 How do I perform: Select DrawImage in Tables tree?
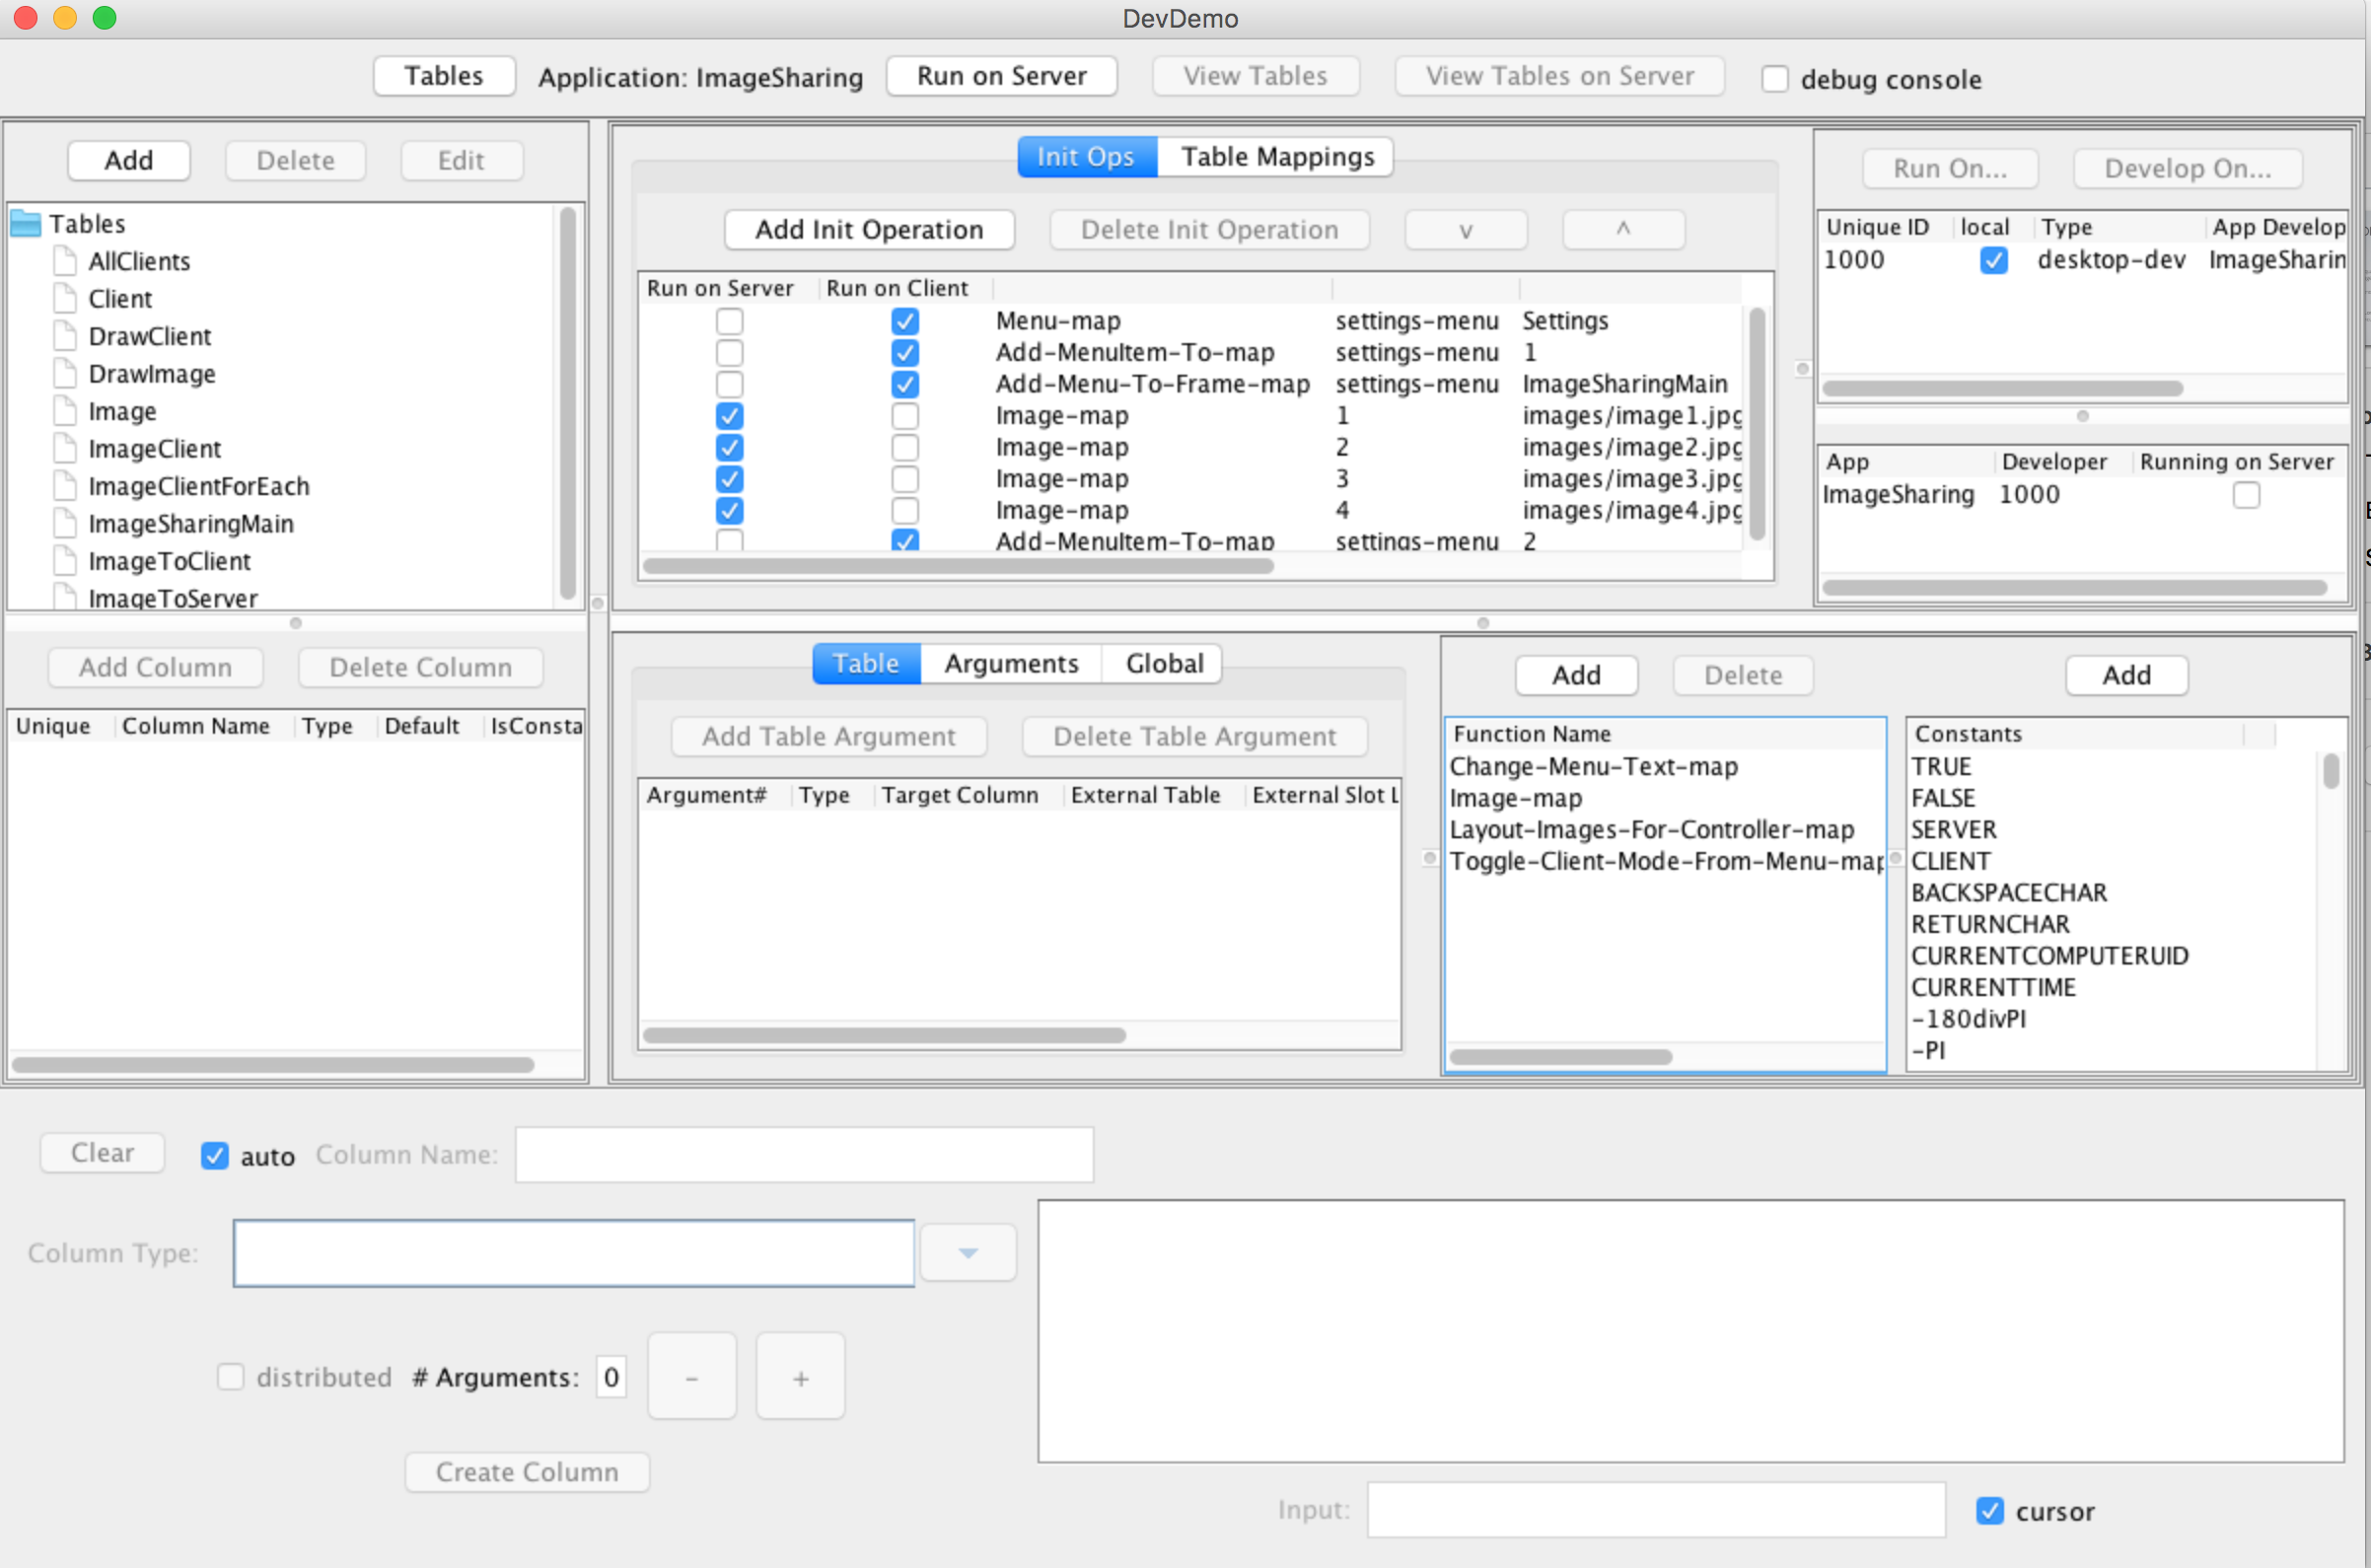pyautogui.click(x=152, y=374)
